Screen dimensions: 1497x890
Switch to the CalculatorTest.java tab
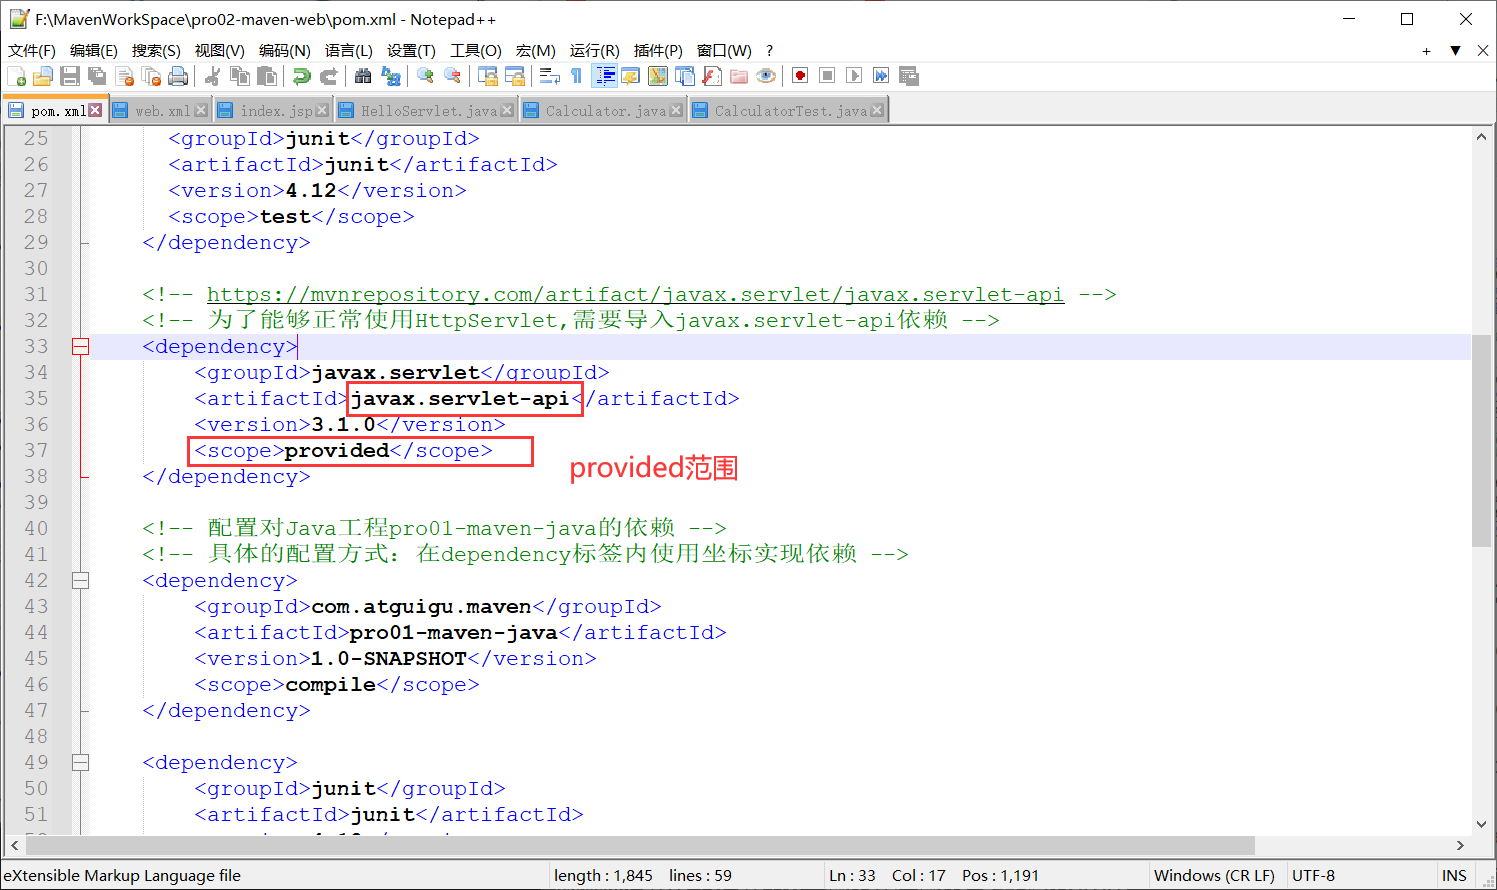pos(789,111)
